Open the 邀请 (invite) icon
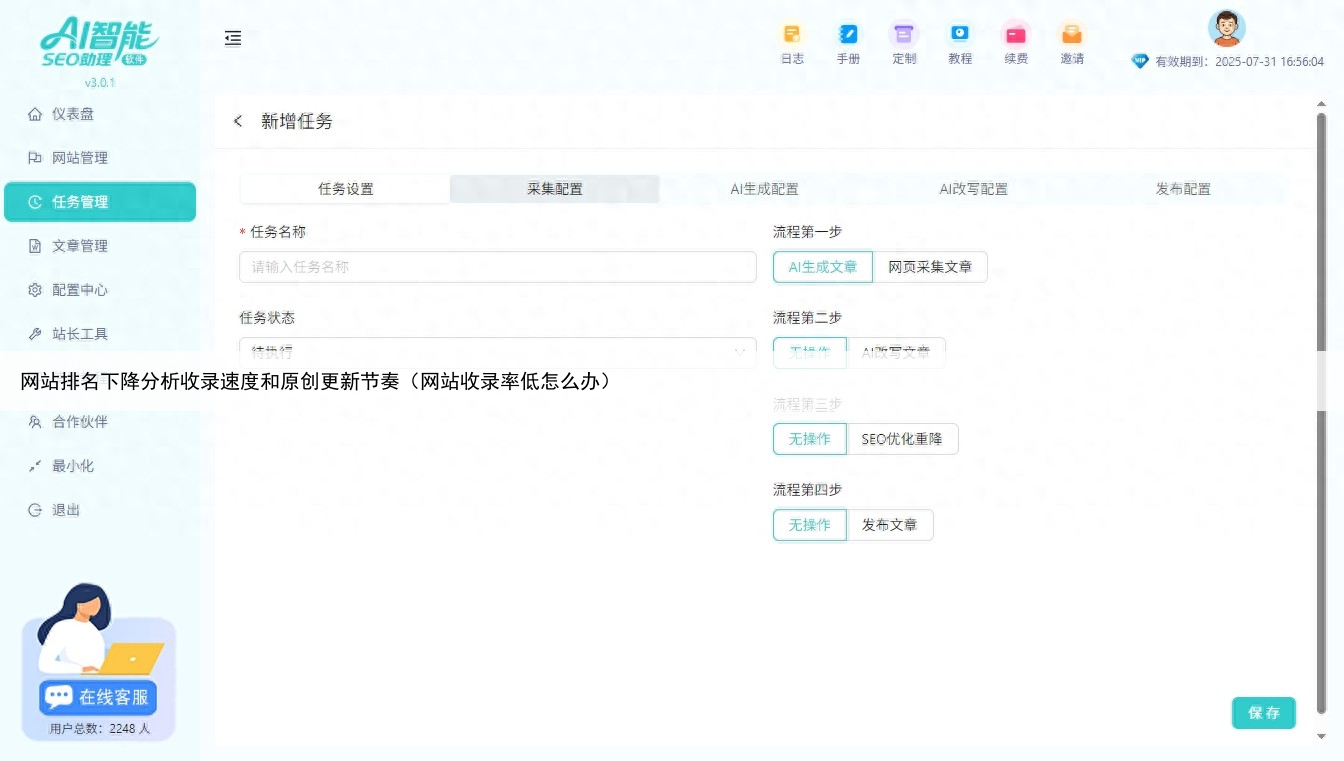This screenshot has height=761, width=1344. (x=1072, y=40)
